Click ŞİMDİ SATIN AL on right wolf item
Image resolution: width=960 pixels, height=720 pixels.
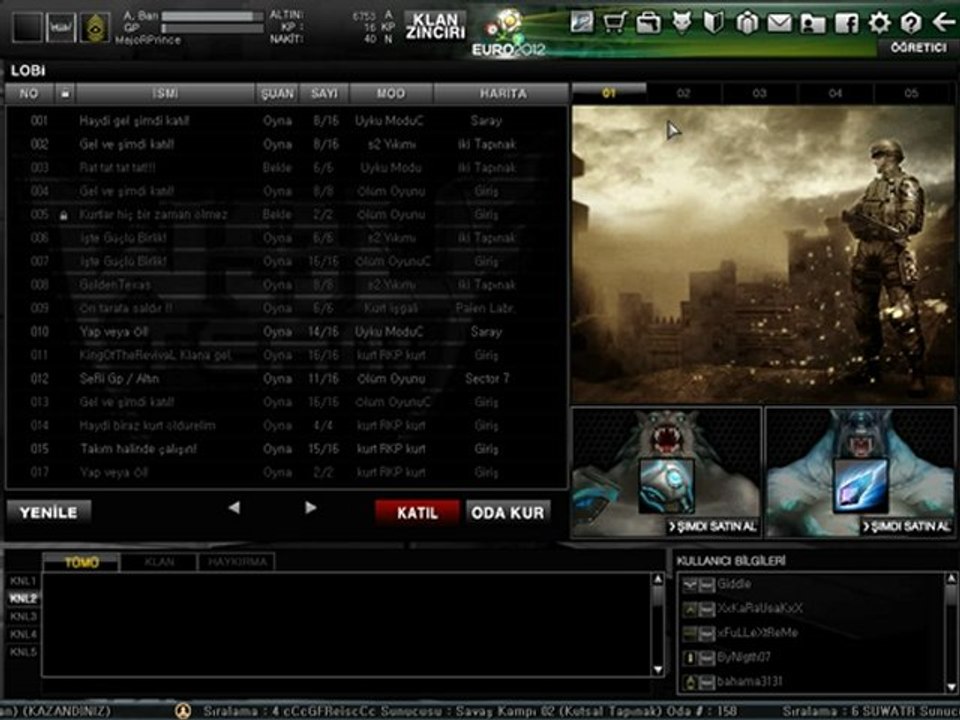point(907,527)
